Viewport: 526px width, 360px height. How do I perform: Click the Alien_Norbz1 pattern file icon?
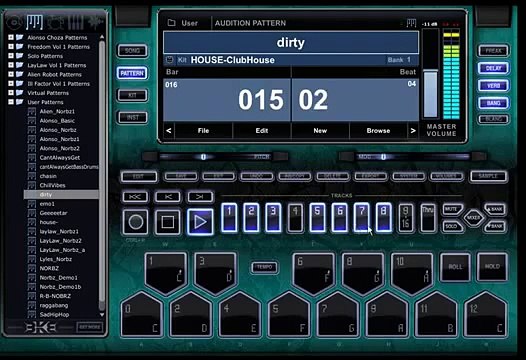(32, 111)
